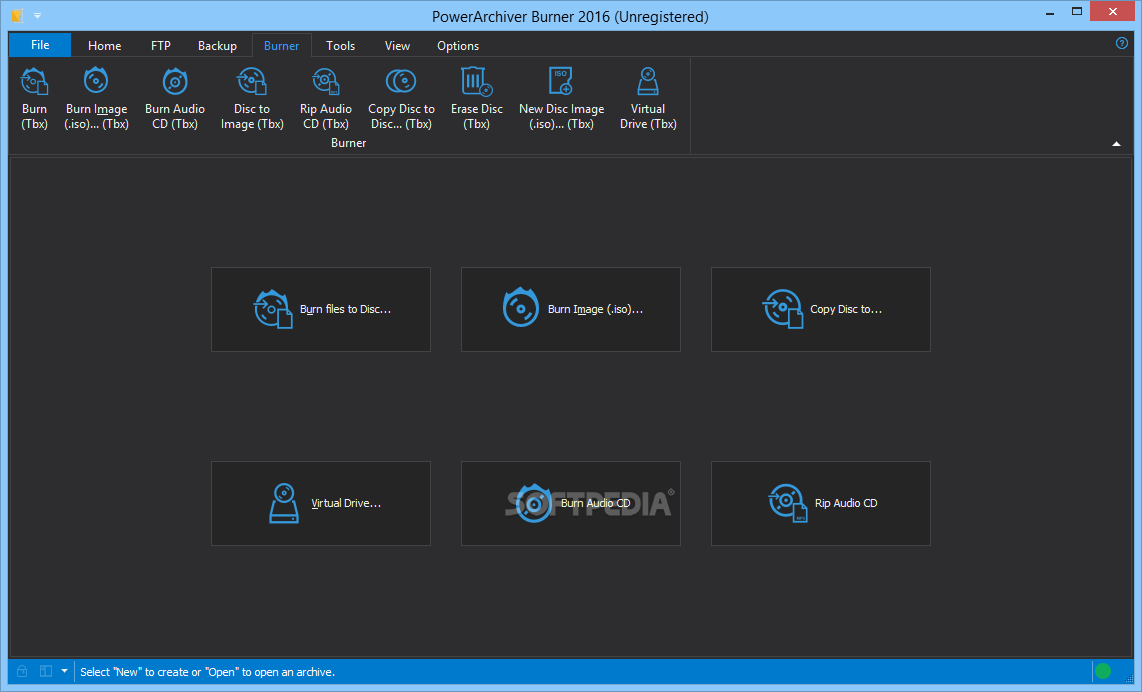Choose Erase Disc in the ribbon
Viewport: 1142px width, 692px height.
pyautogui.click(x=476, y=98)
